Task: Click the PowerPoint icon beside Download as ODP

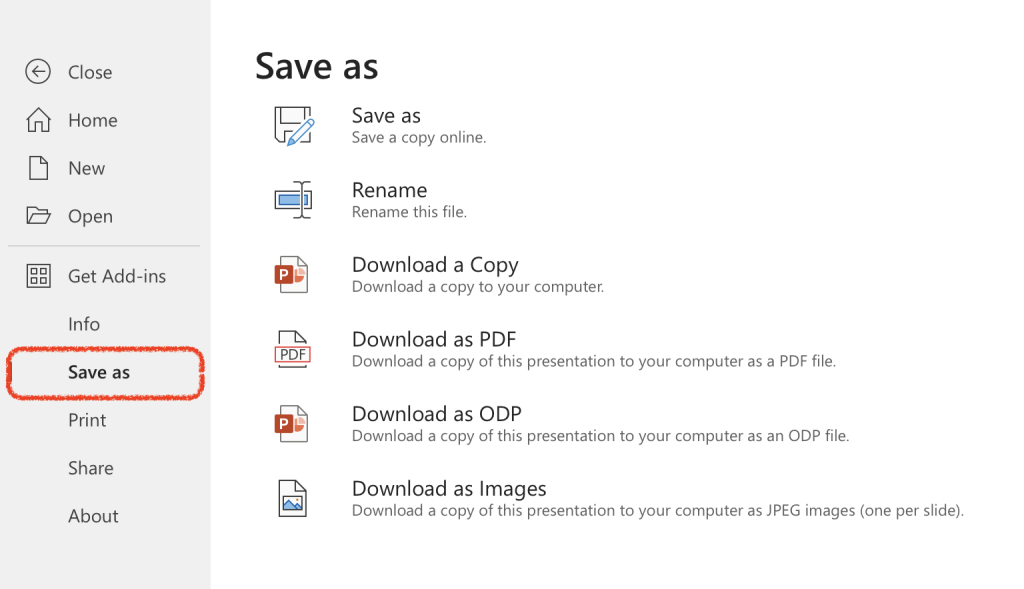Action: click(x=292, y=424)
